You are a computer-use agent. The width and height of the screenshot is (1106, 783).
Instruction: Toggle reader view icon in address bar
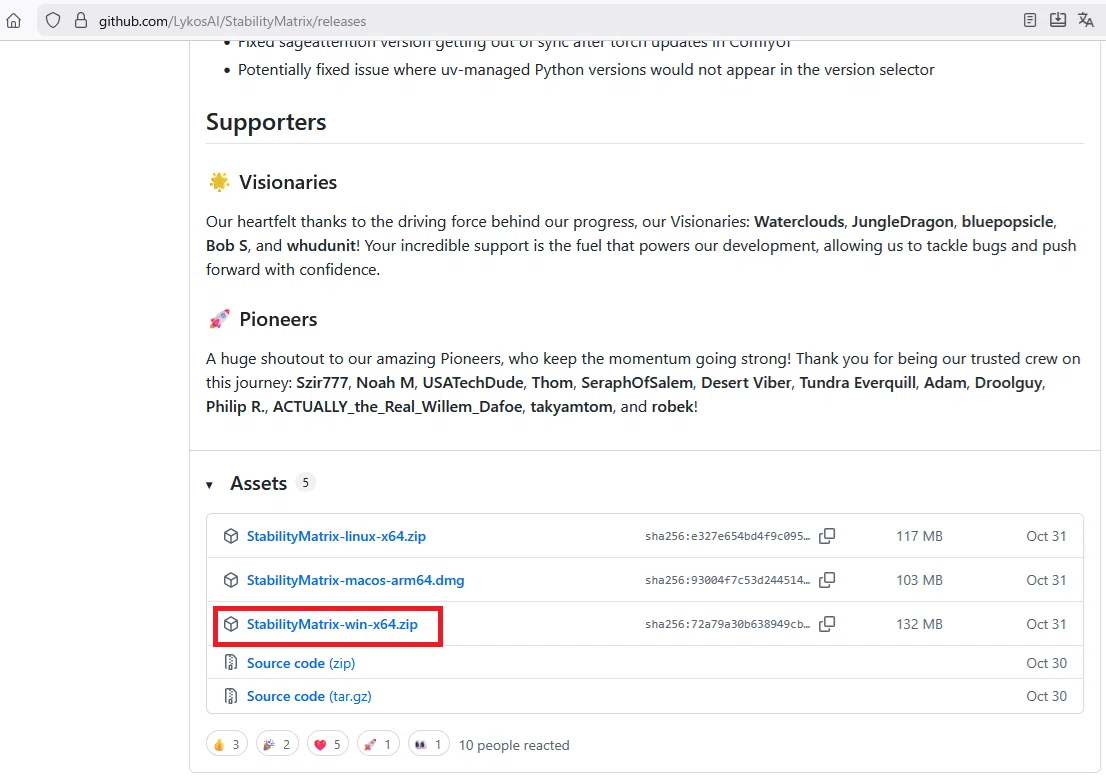point(1030,20)
